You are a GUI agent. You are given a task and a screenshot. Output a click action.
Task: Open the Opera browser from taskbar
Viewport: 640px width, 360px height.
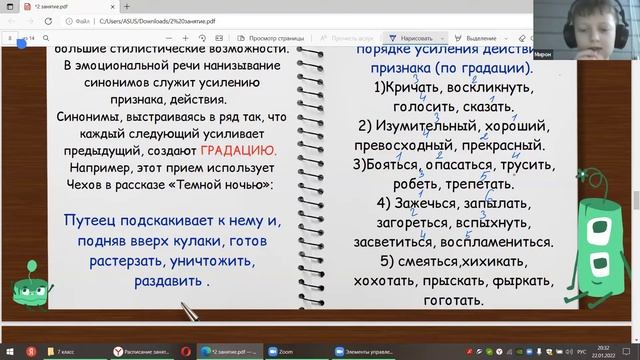point(186,351)
